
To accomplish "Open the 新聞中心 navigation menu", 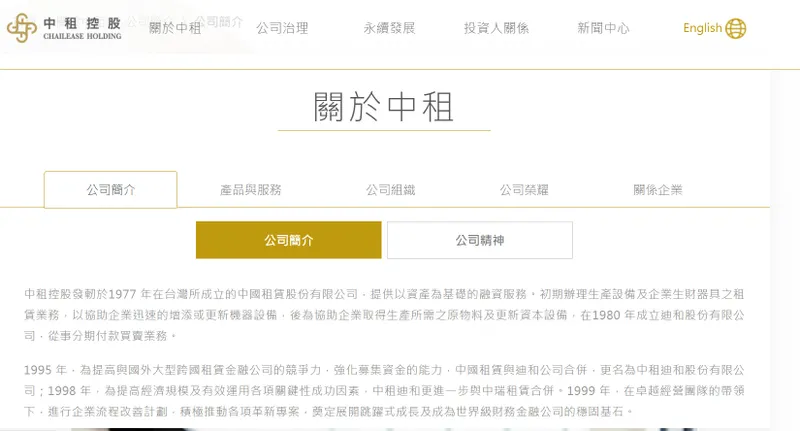I will (x=603, y=28).
